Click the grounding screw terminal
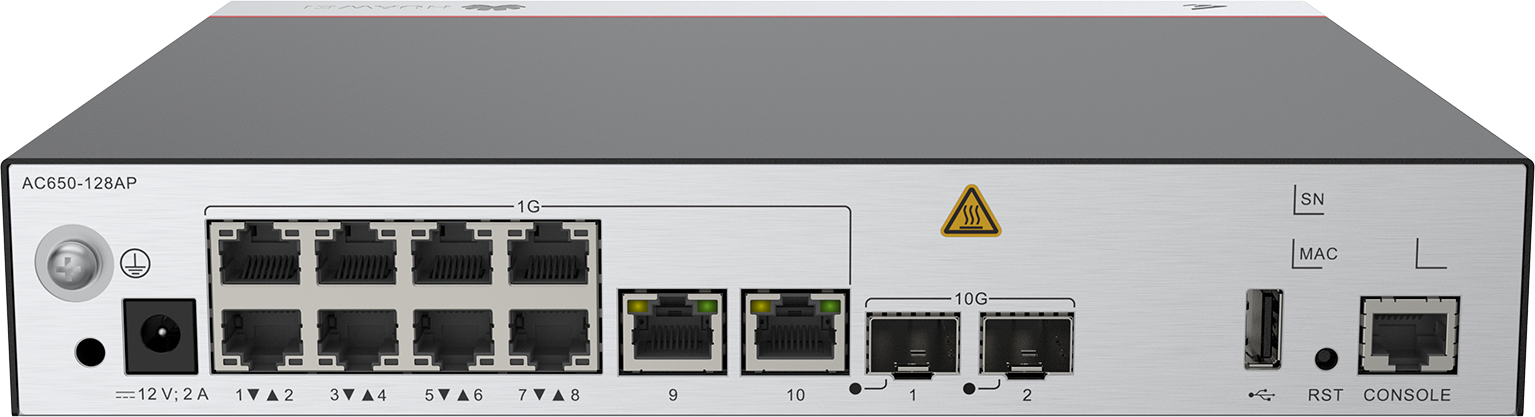The width and height of the screenshot is (1535, 417). coord(66,264)
